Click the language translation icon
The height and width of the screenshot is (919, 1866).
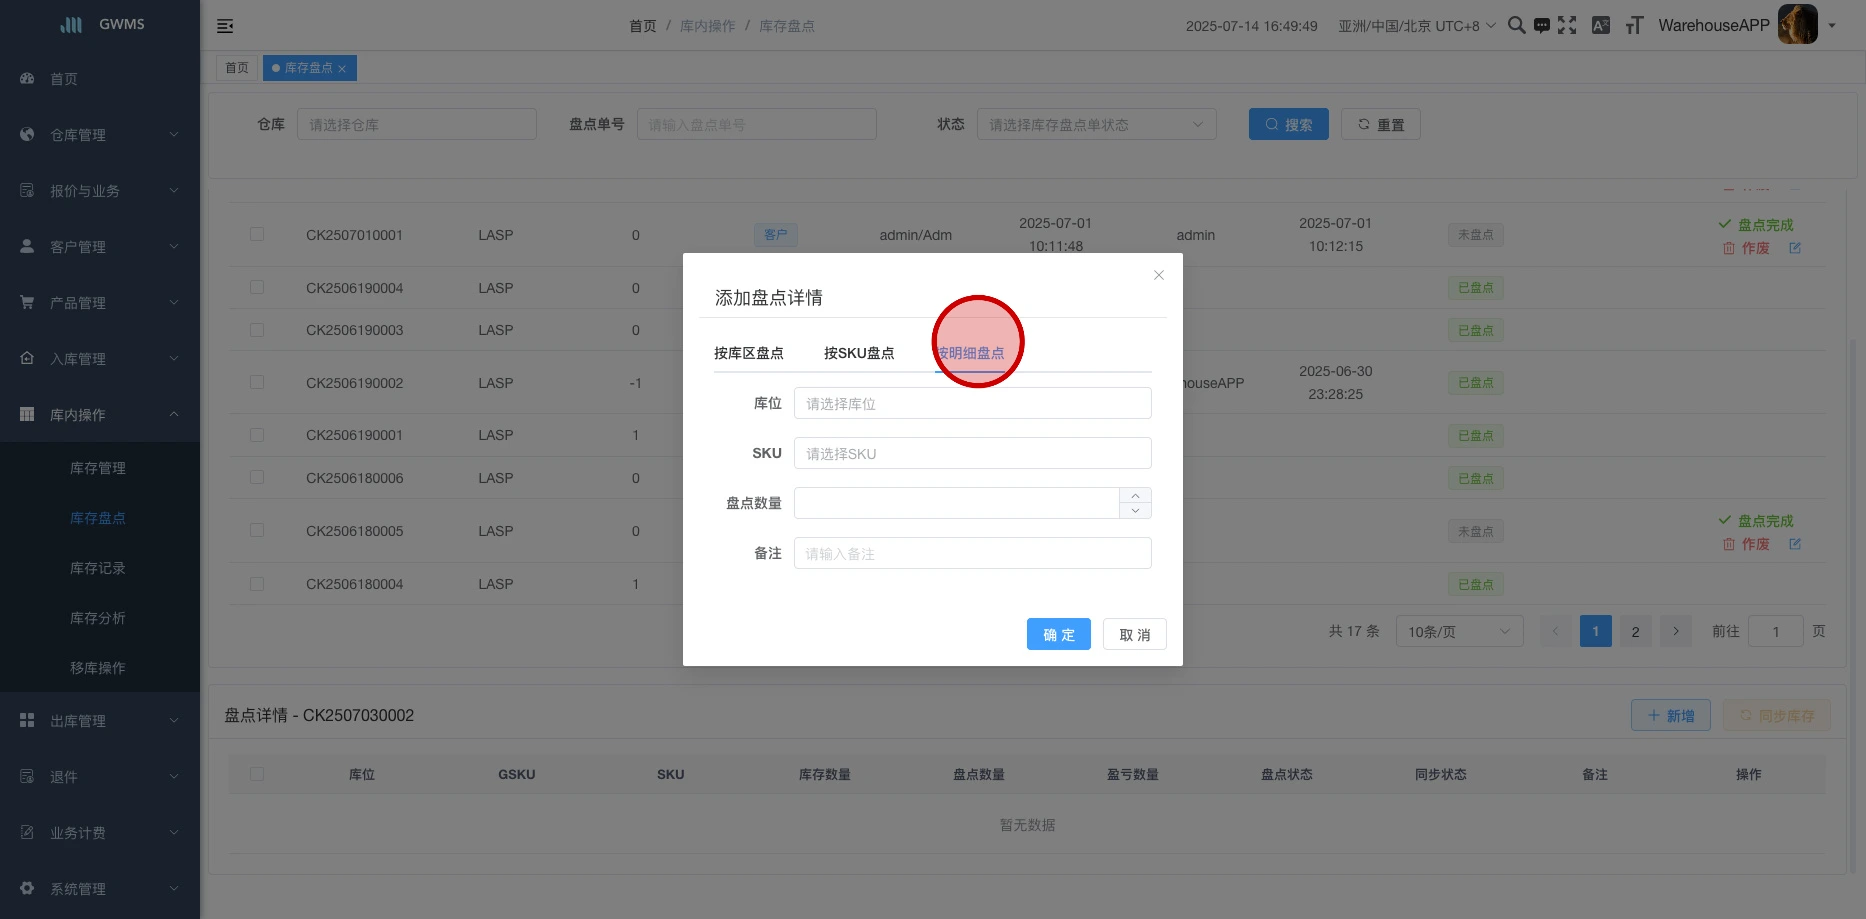(1601, 26)
